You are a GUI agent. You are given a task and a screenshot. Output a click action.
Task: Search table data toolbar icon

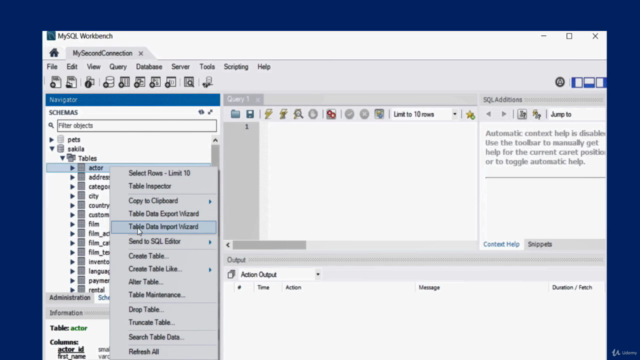coord(189,82)
